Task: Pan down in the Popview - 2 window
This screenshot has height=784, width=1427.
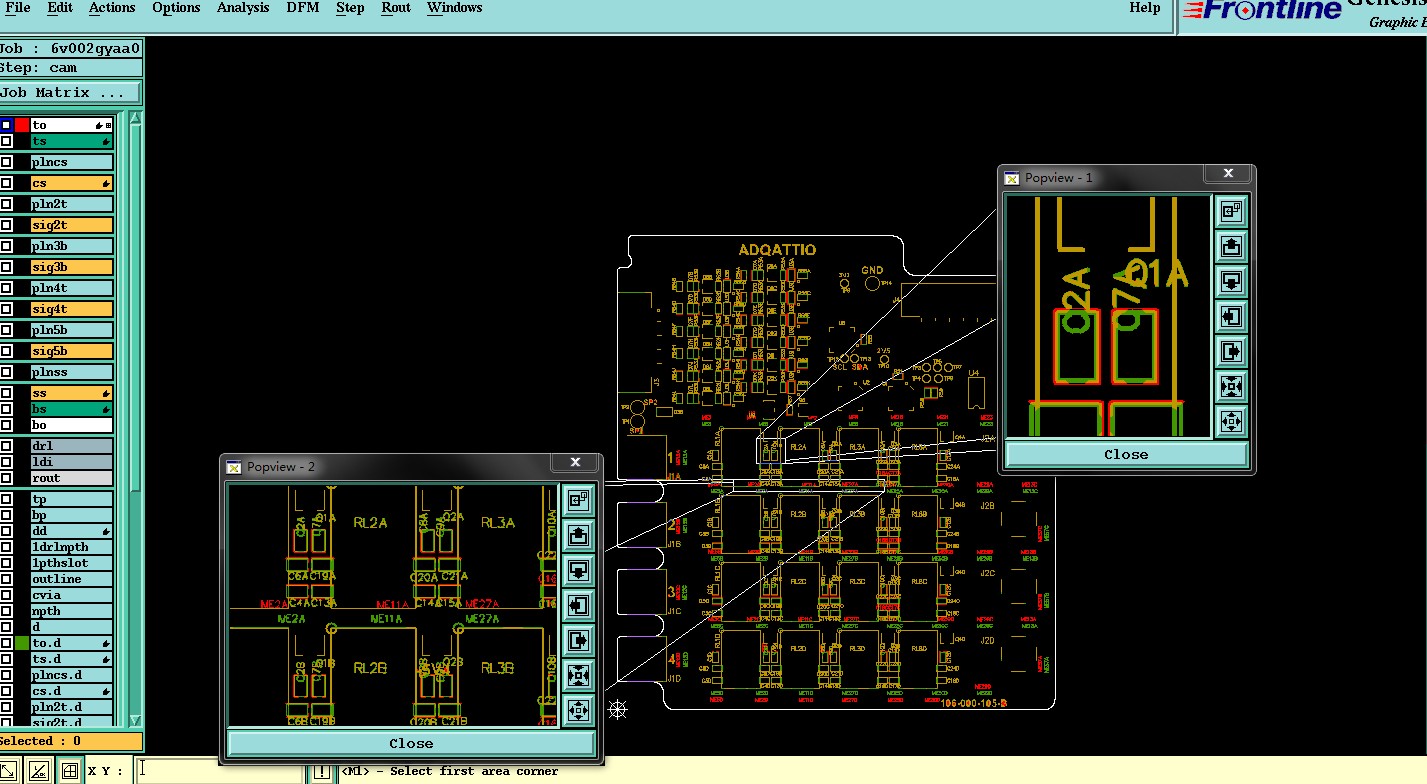Action: (x=578, y=570)
